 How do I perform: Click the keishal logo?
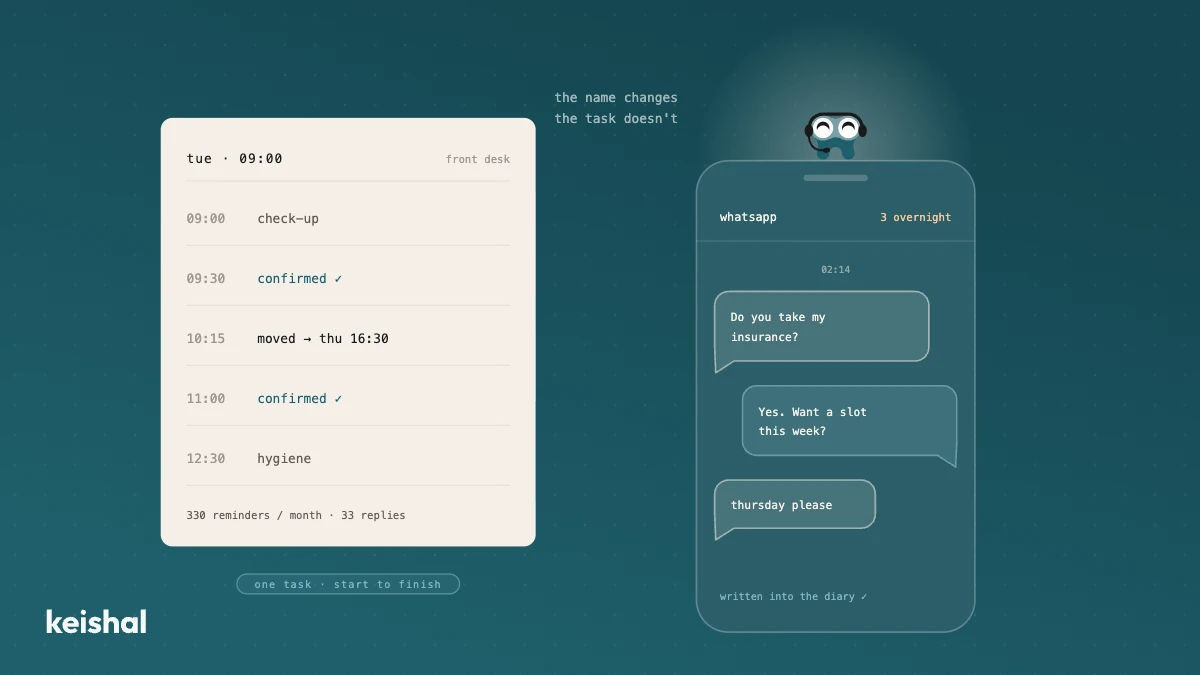96,622
